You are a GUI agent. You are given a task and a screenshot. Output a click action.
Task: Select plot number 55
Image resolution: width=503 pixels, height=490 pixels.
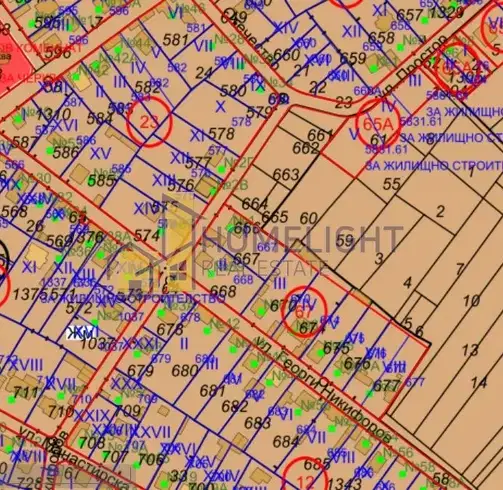pyautogui.click(x=392, y=184)
